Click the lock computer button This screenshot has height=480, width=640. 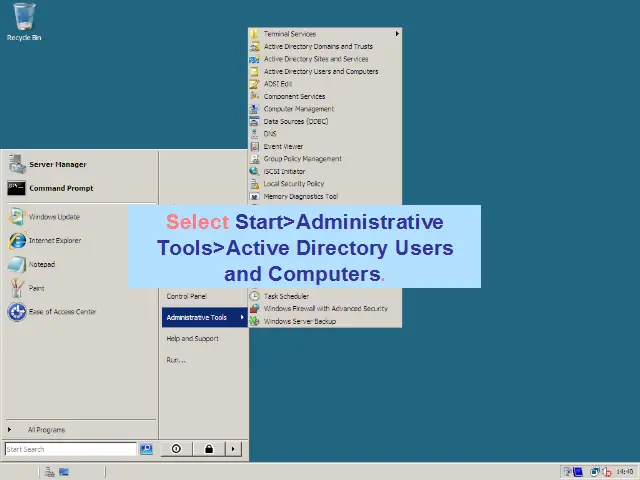(209, 449)
